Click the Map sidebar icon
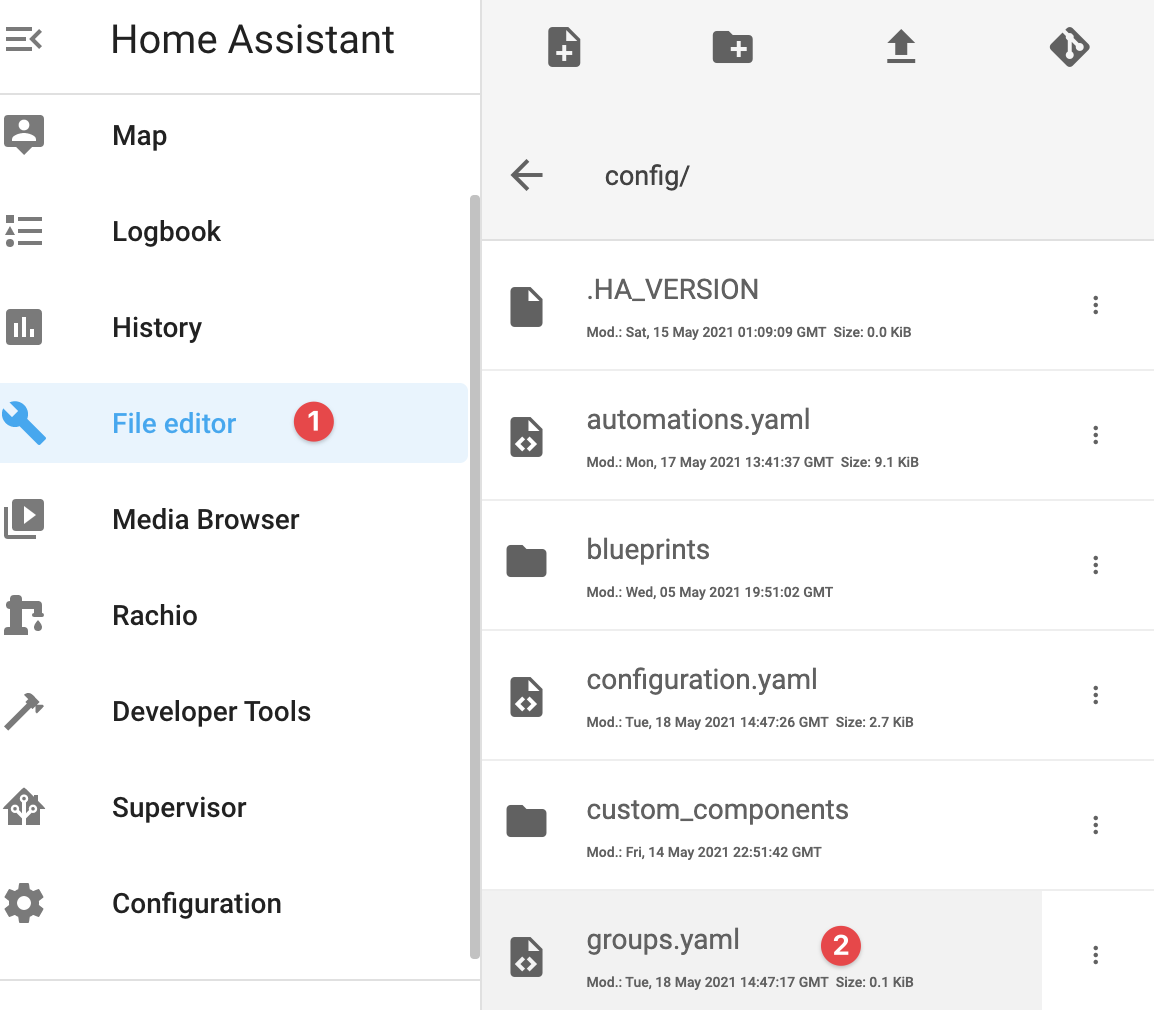This screenshot has height=1010, width=1154. [24, 135]
